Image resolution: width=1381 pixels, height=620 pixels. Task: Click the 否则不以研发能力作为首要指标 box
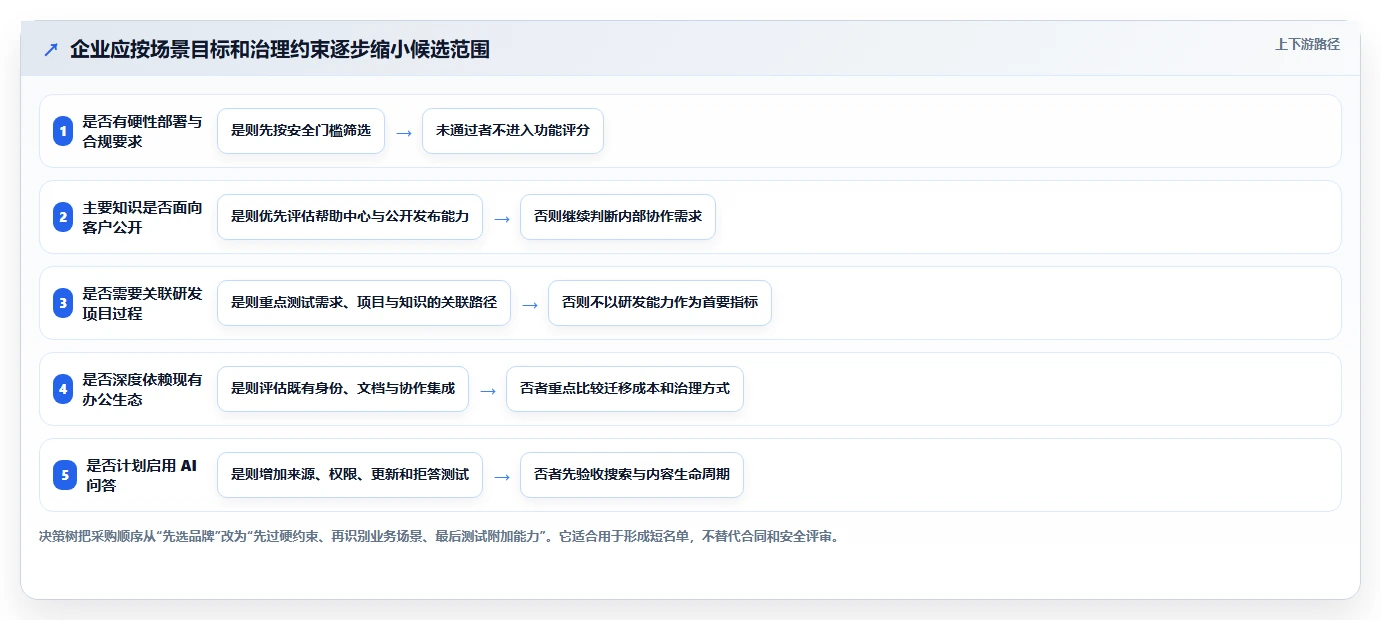(660, 303)
